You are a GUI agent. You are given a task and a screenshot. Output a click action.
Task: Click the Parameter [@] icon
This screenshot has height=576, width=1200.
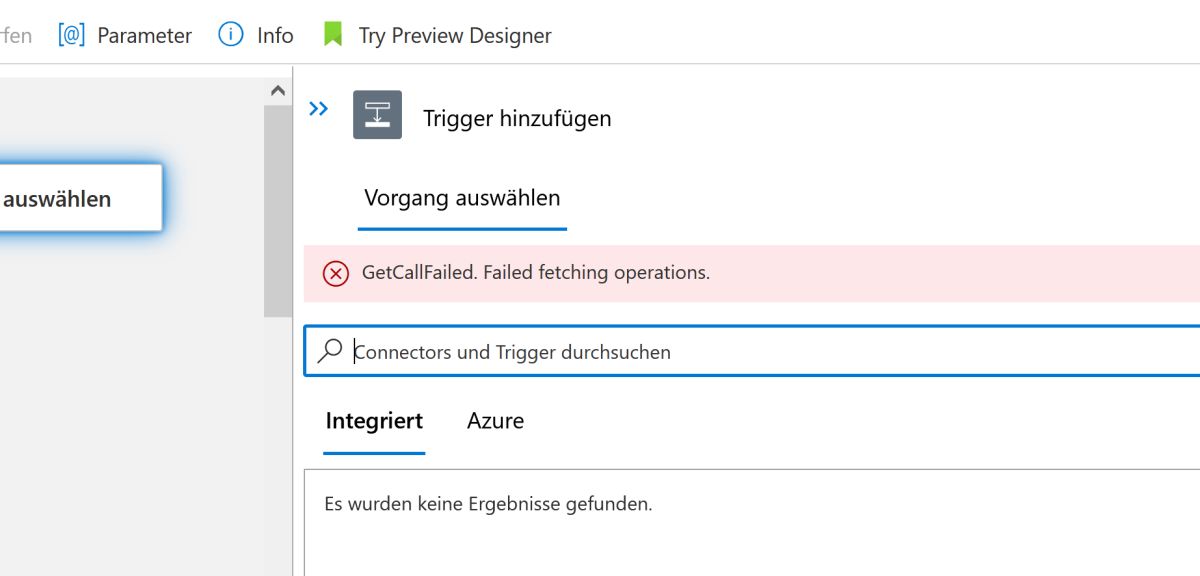point(71,35)
